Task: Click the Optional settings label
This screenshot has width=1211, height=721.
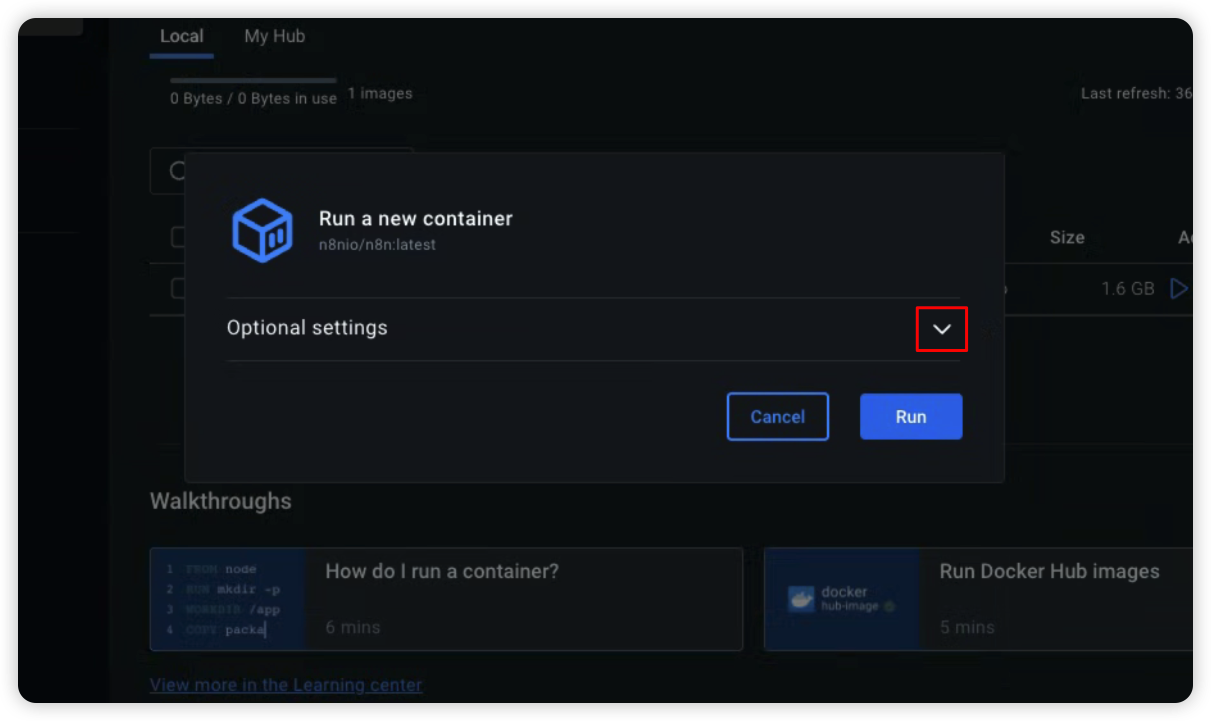Action: [x=307, y=328]
